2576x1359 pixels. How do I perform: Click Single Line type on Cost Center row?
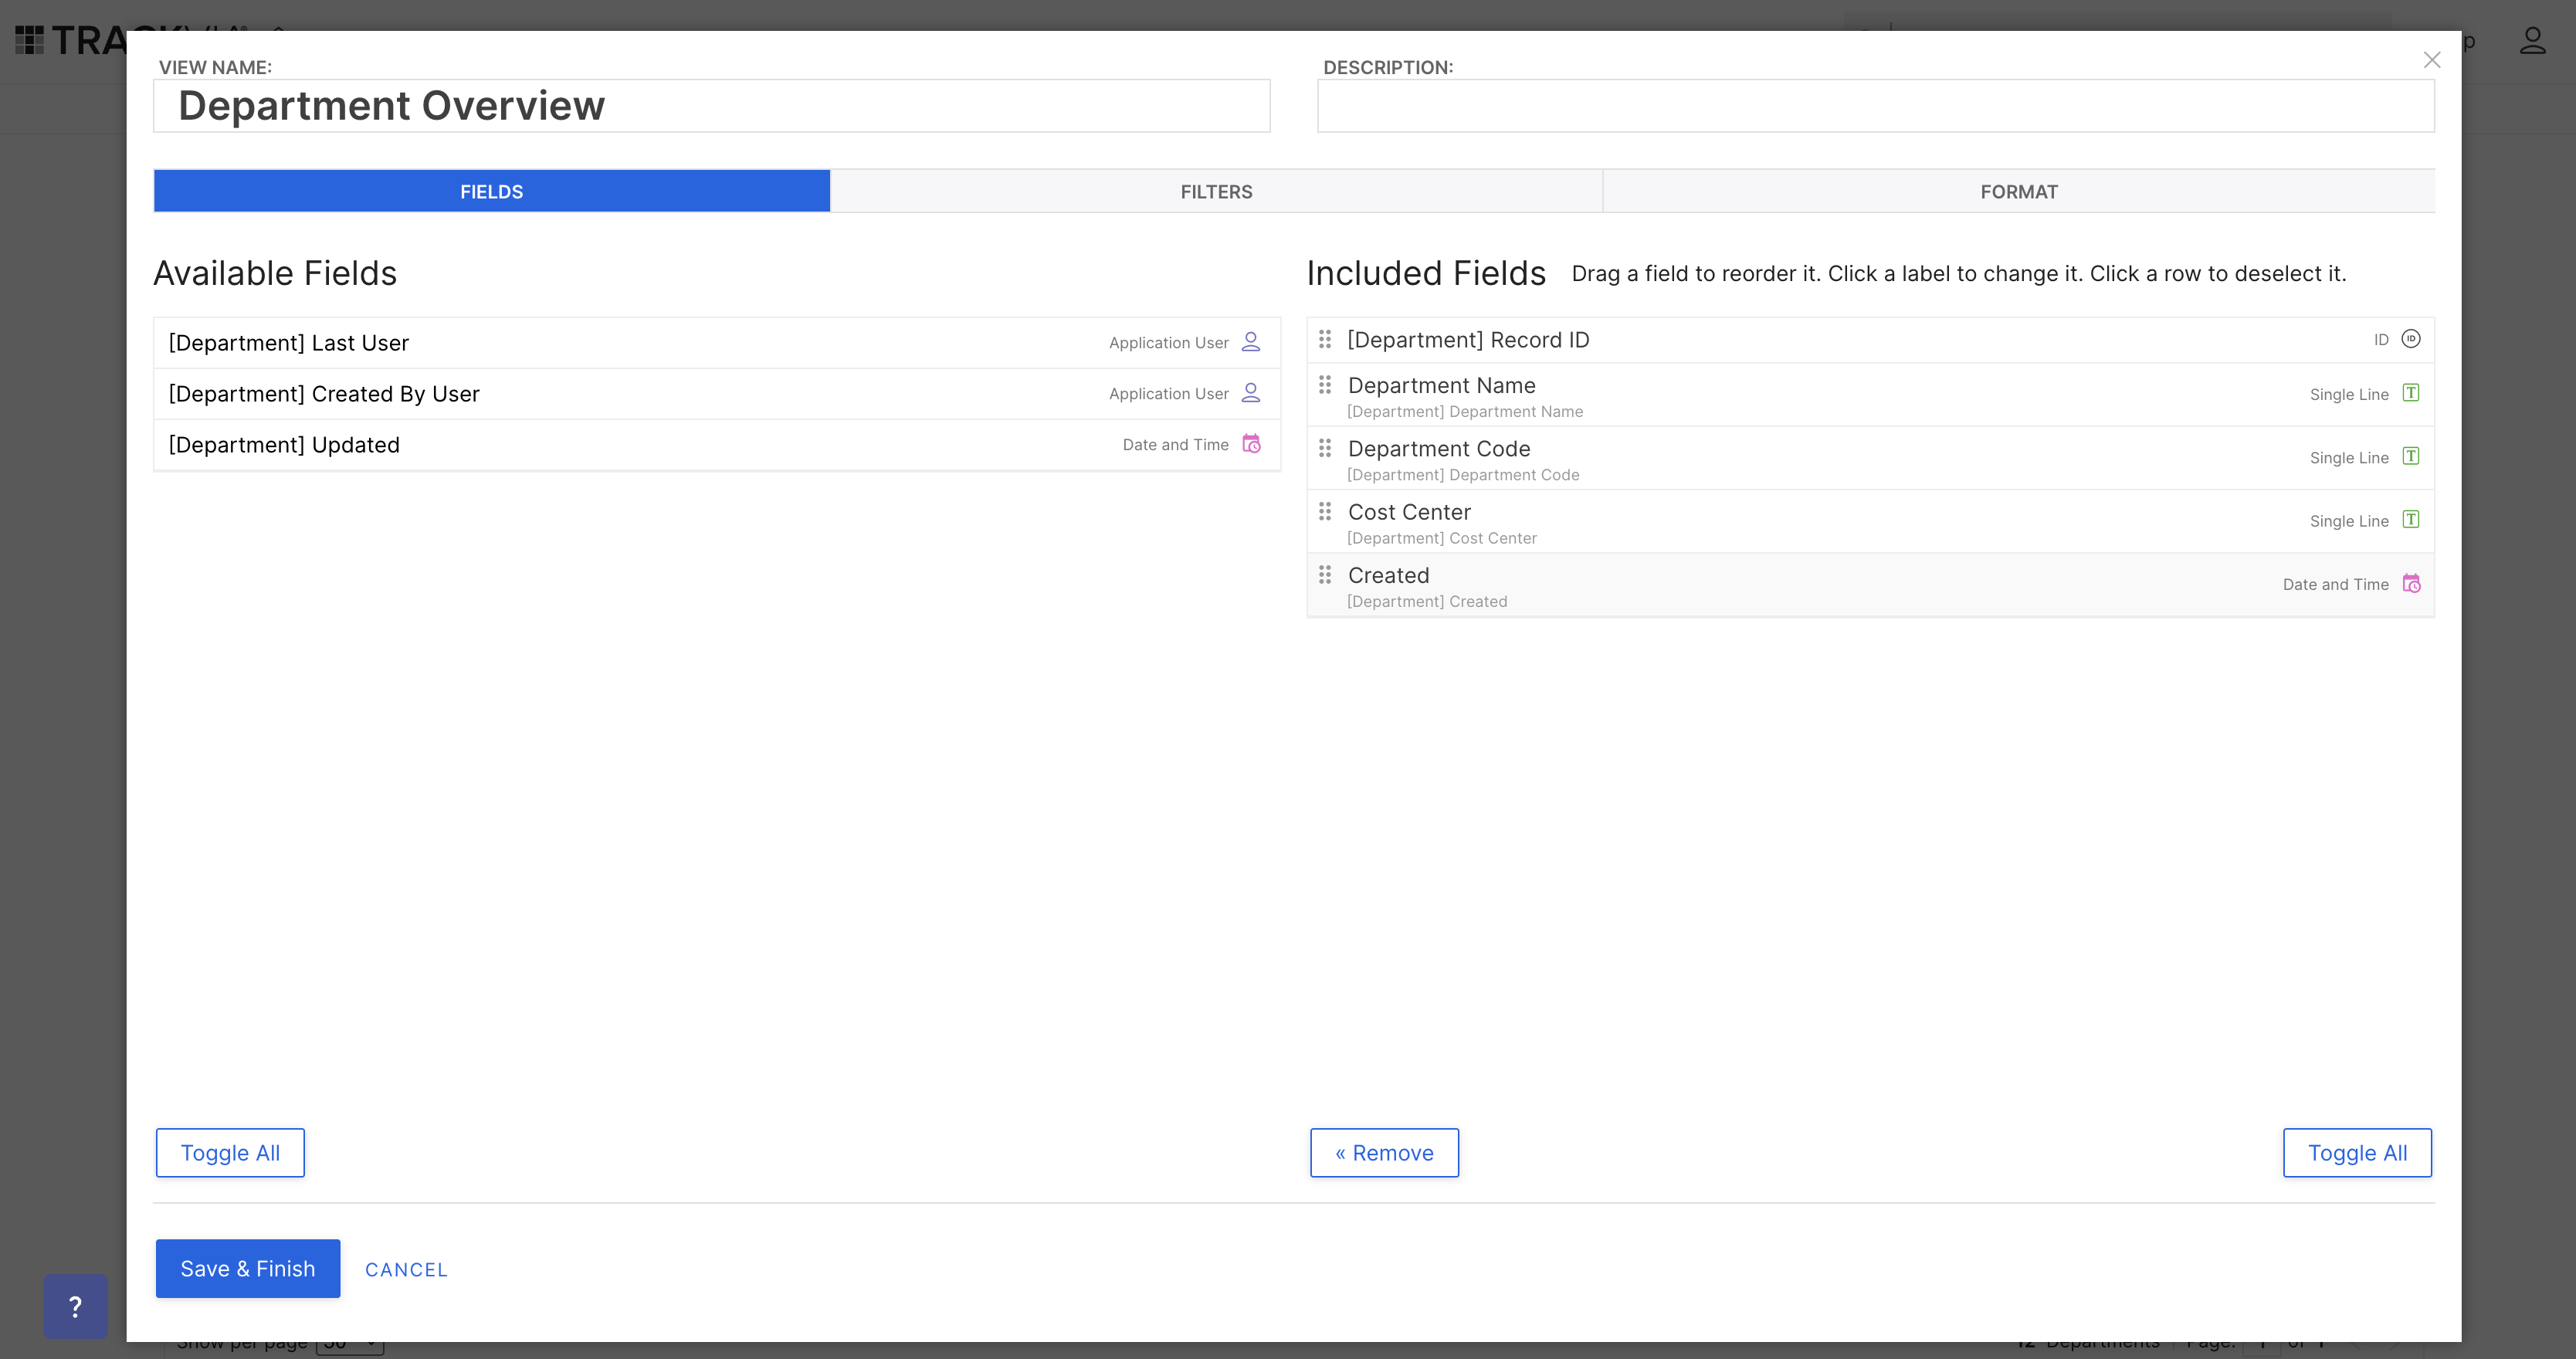pos(2349,521)
